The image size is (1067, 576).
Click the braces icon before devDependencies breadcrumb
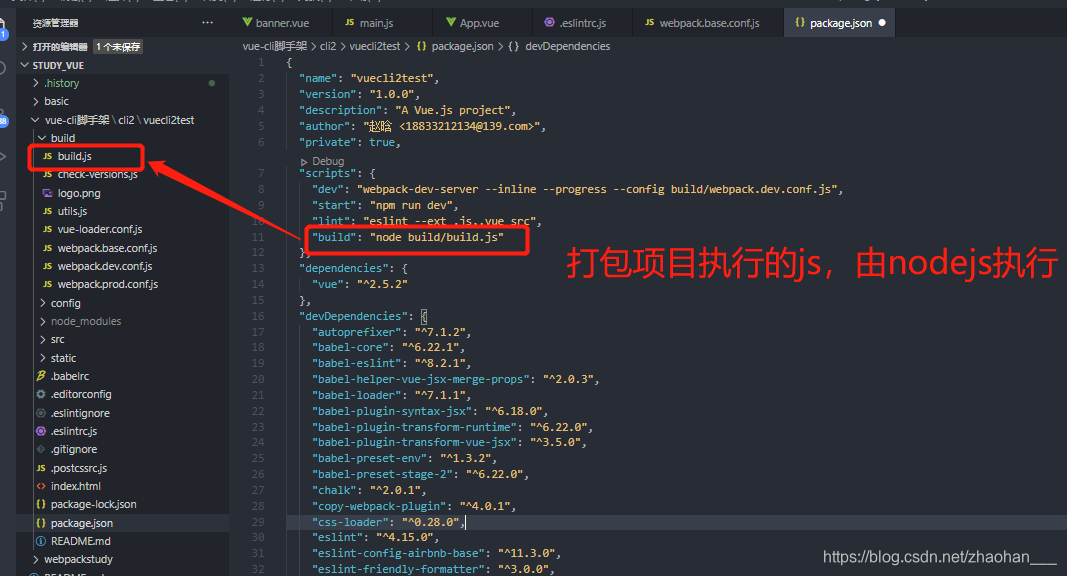(514, 46)
